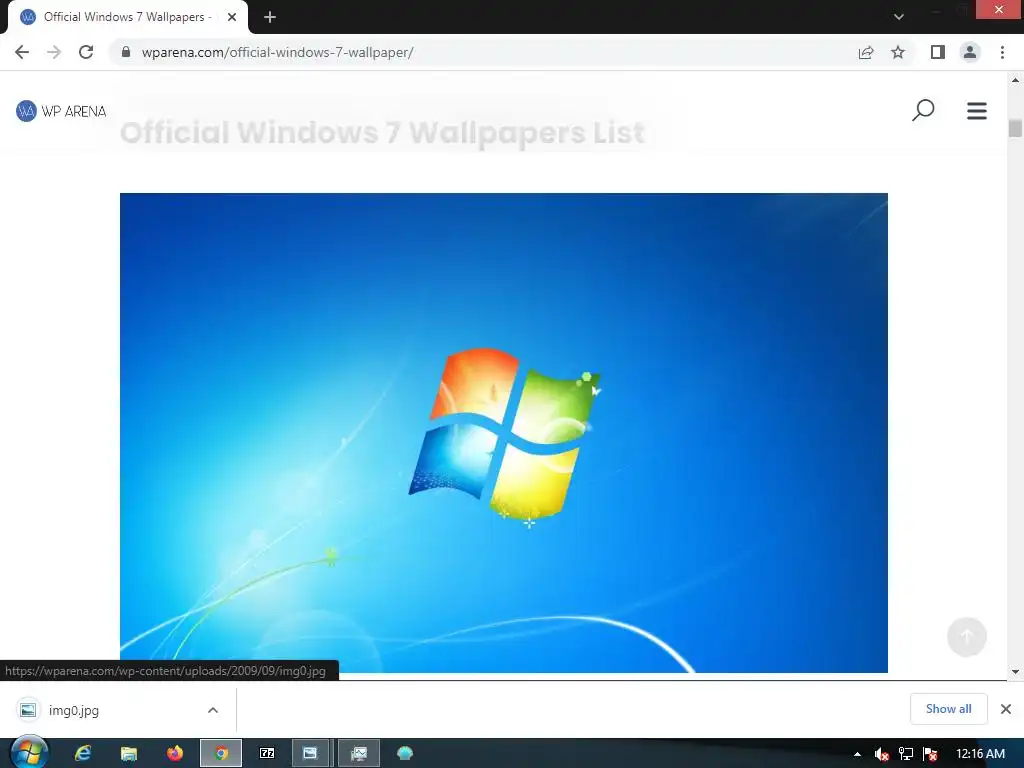The image size is (1024, 768).
Task: Reload the current page
Action: pyautogui.click(x=86, y=52)
